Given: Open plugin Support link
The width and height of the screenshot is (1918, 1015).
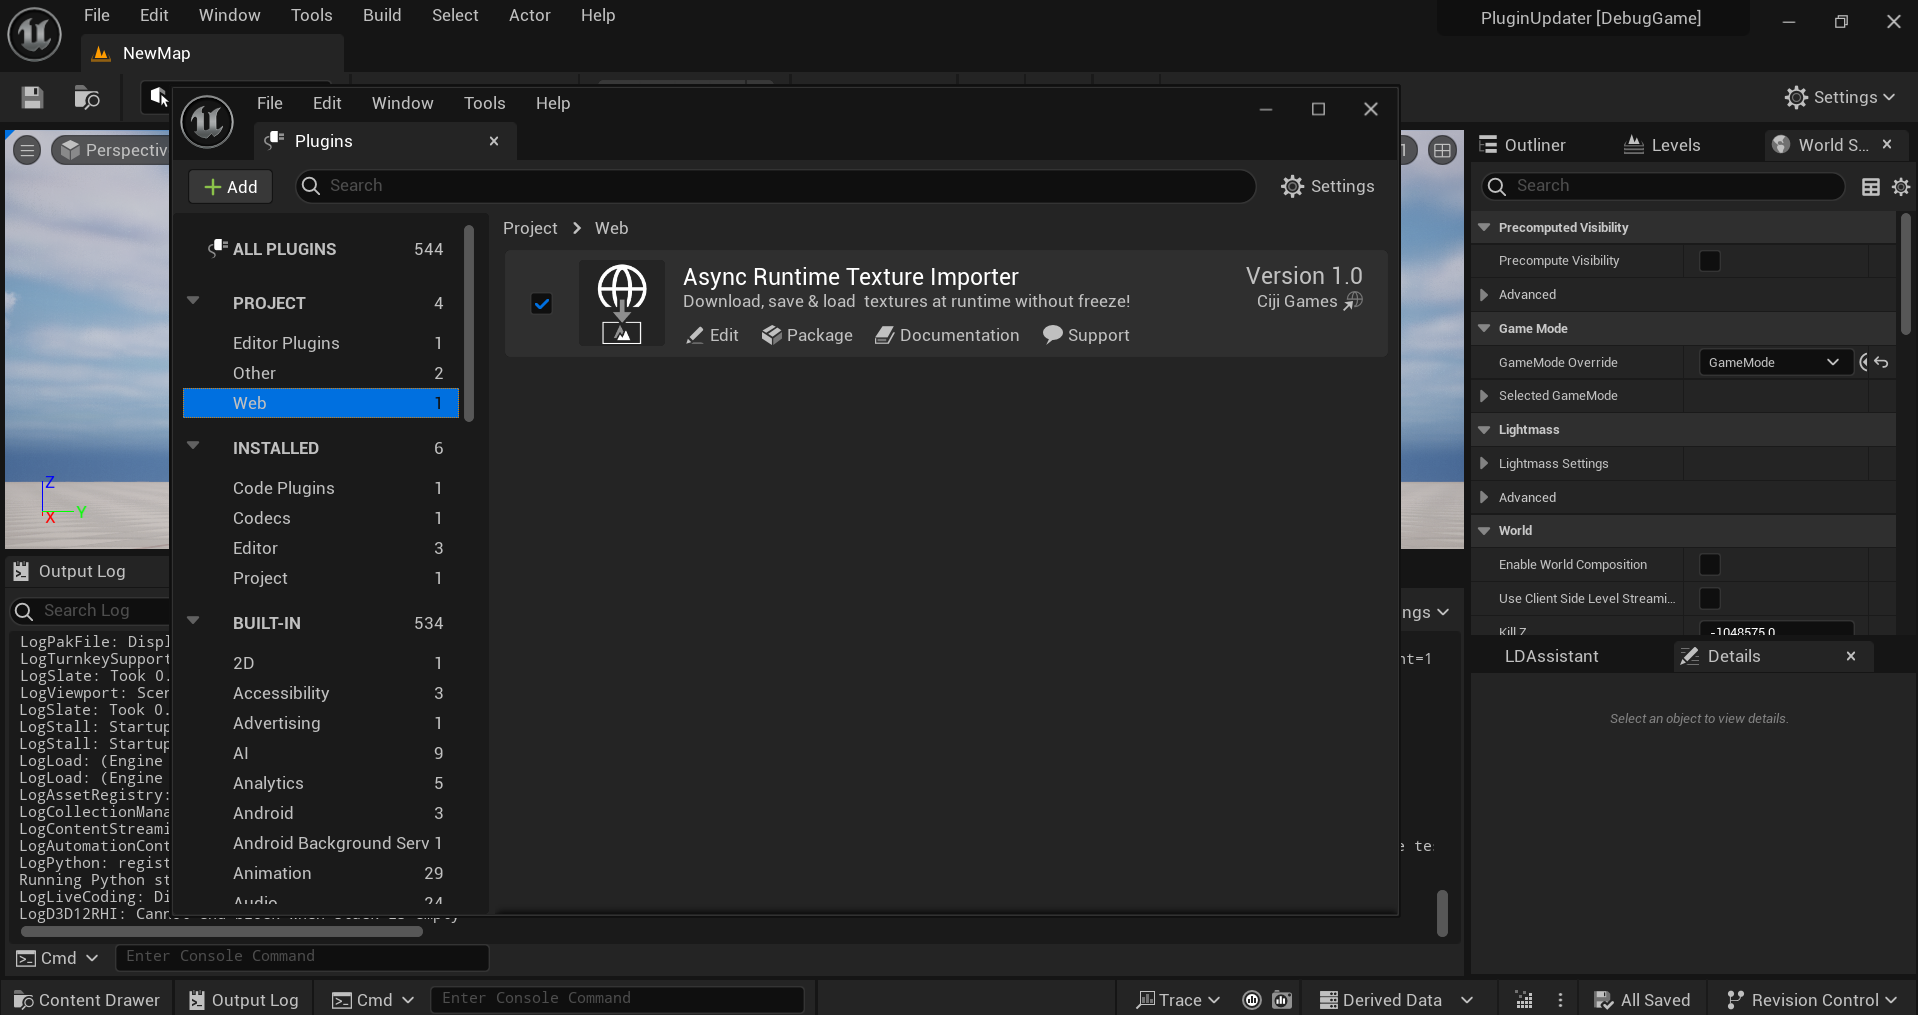Looking at the screenshot, I should pyautogui.click(x=1086, y=335).
